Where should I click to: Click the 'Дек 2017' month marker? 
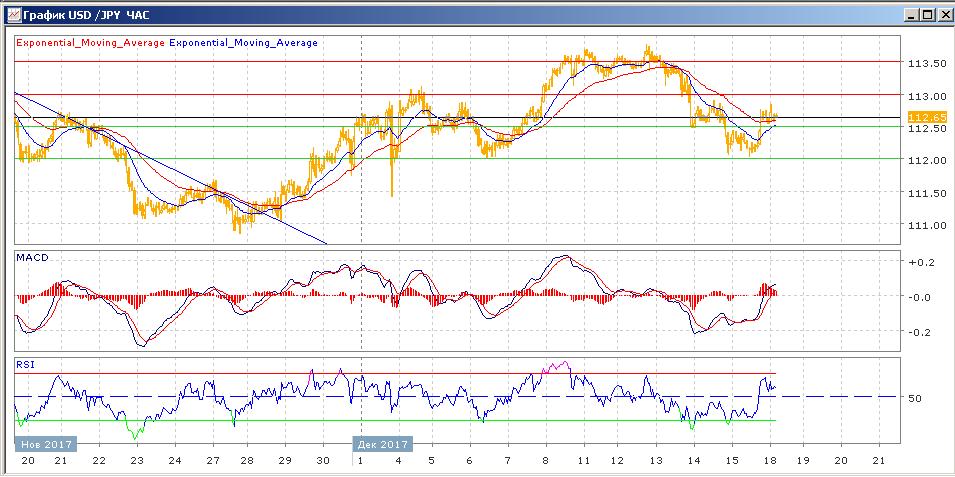(x=381, y=444)
